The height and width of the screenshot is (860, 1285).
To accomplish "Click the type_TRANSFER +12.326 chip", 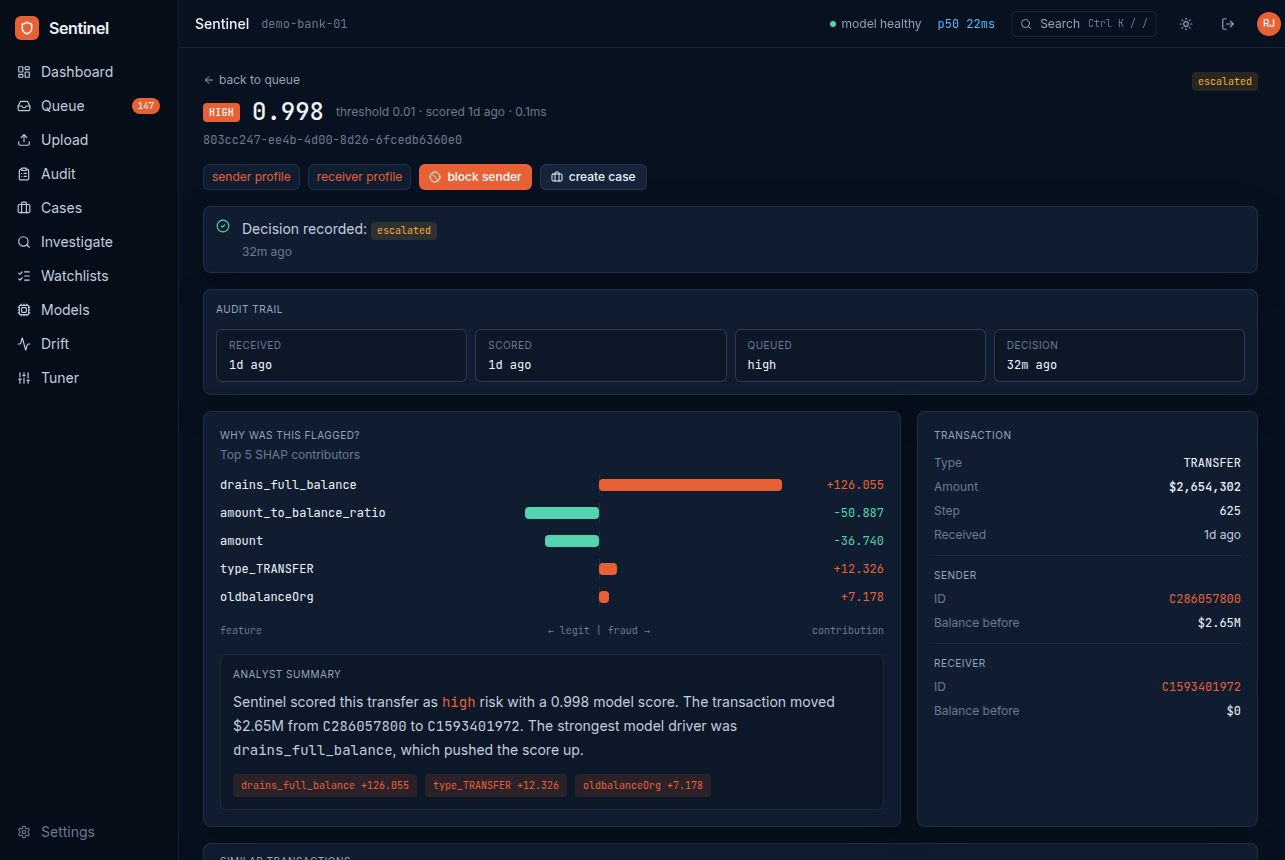I will (x=496, y=785).
